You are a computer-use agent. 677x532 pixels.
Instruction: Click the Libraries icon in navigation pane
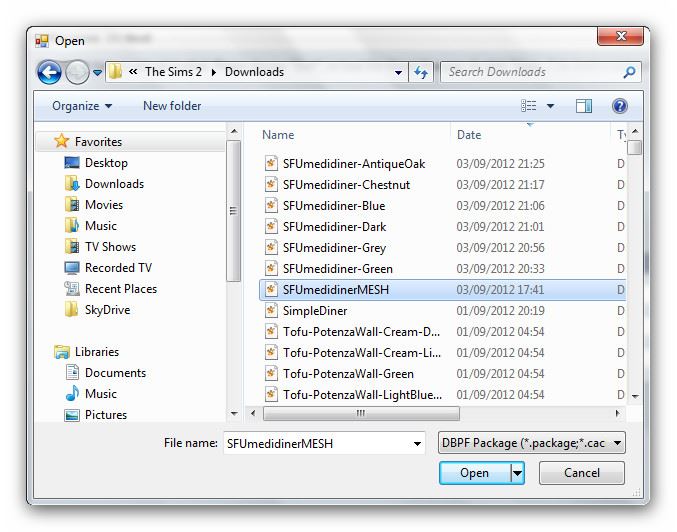(62, 352)
